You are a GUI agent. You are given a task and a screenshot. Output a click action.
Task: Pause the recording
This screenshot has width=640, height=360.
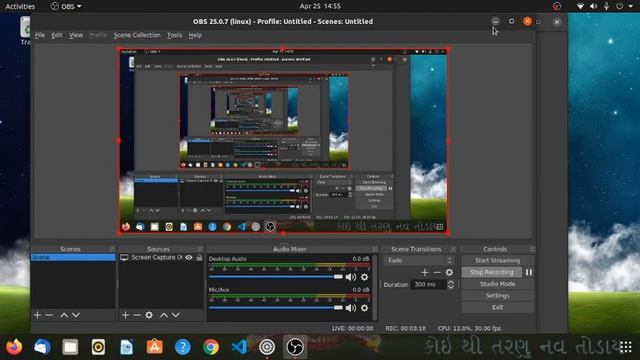click(529, 272)
